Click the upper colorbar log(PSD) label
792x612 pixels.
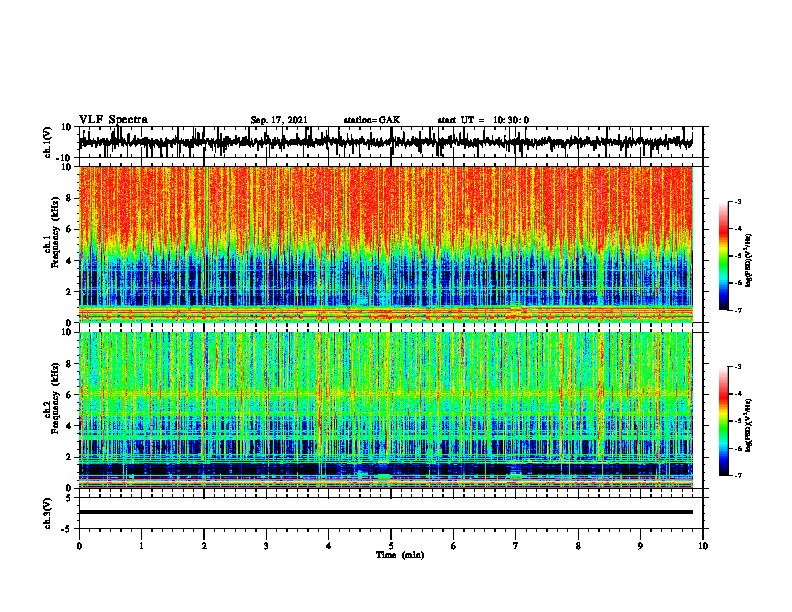click(749, 261)
